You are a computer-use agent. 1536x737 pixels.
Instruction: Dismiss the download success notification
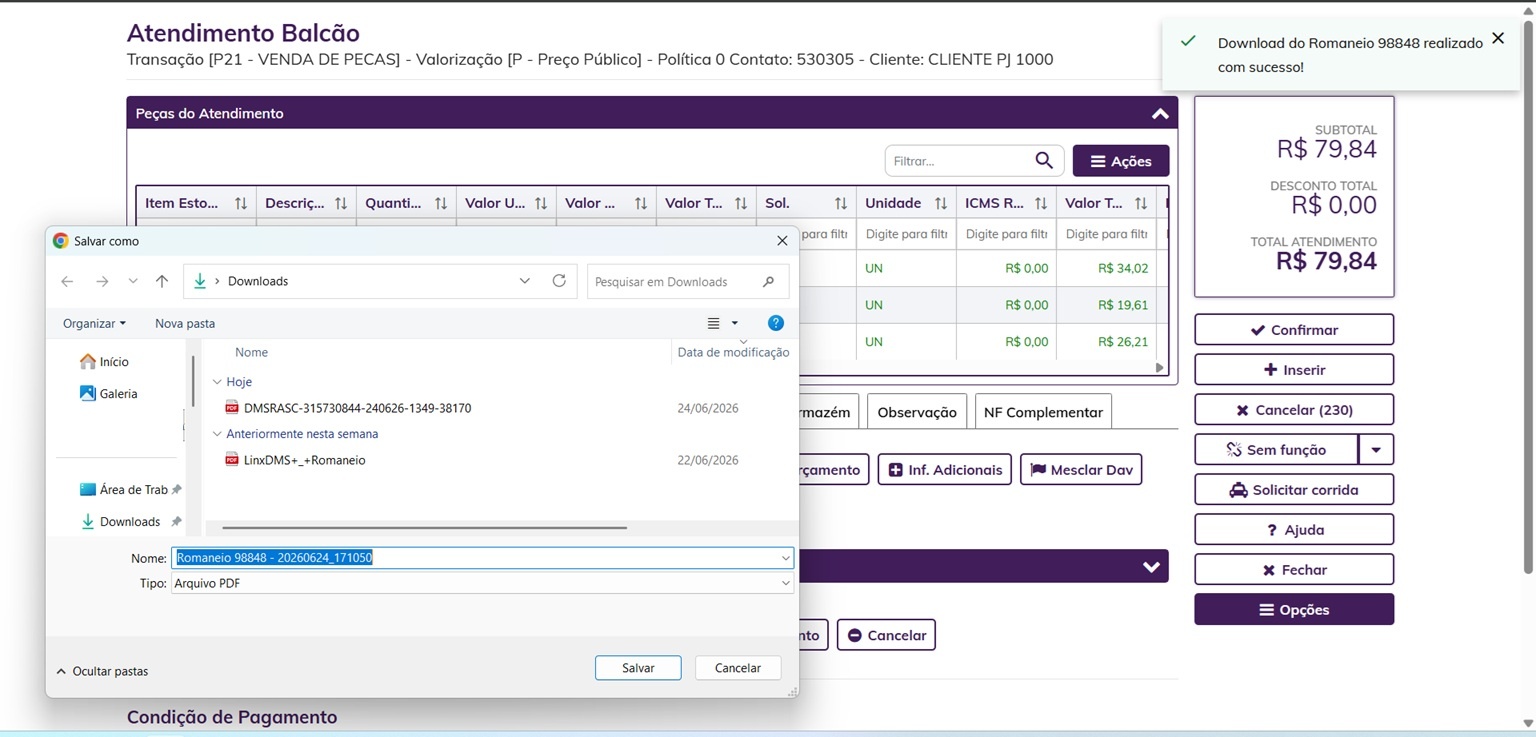1497,38
